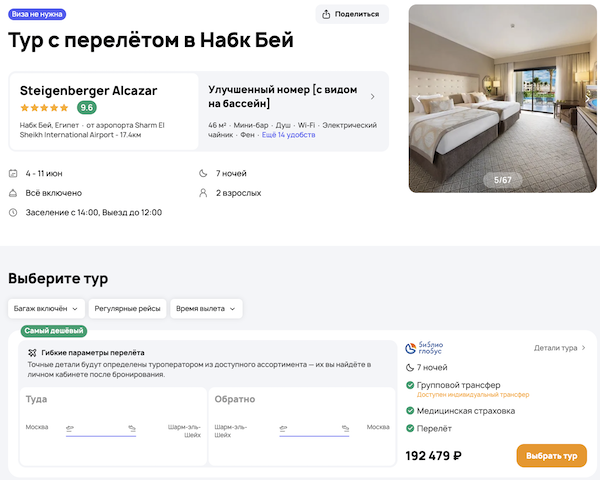Show more amenities via Ещё 14 удобств
This screenshot has height=480, width=600.
(x=288, y=135)
